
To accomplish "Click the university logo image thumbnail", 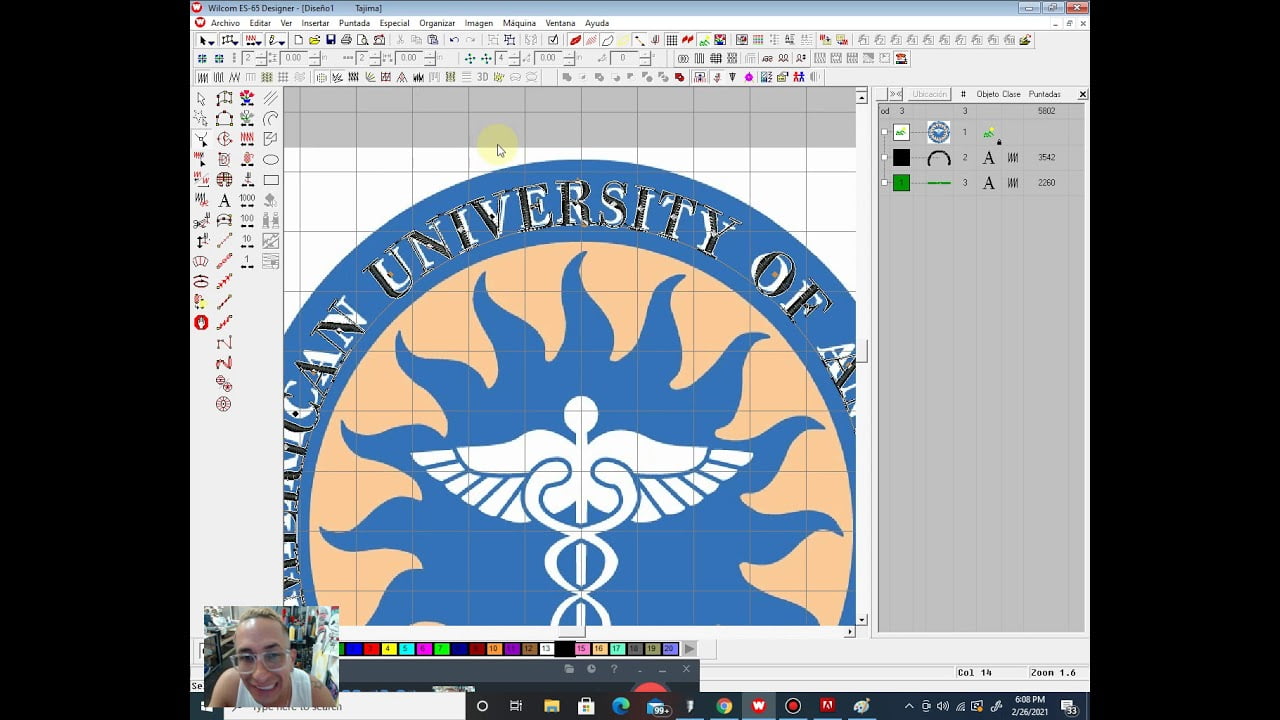I will [939, 132].
